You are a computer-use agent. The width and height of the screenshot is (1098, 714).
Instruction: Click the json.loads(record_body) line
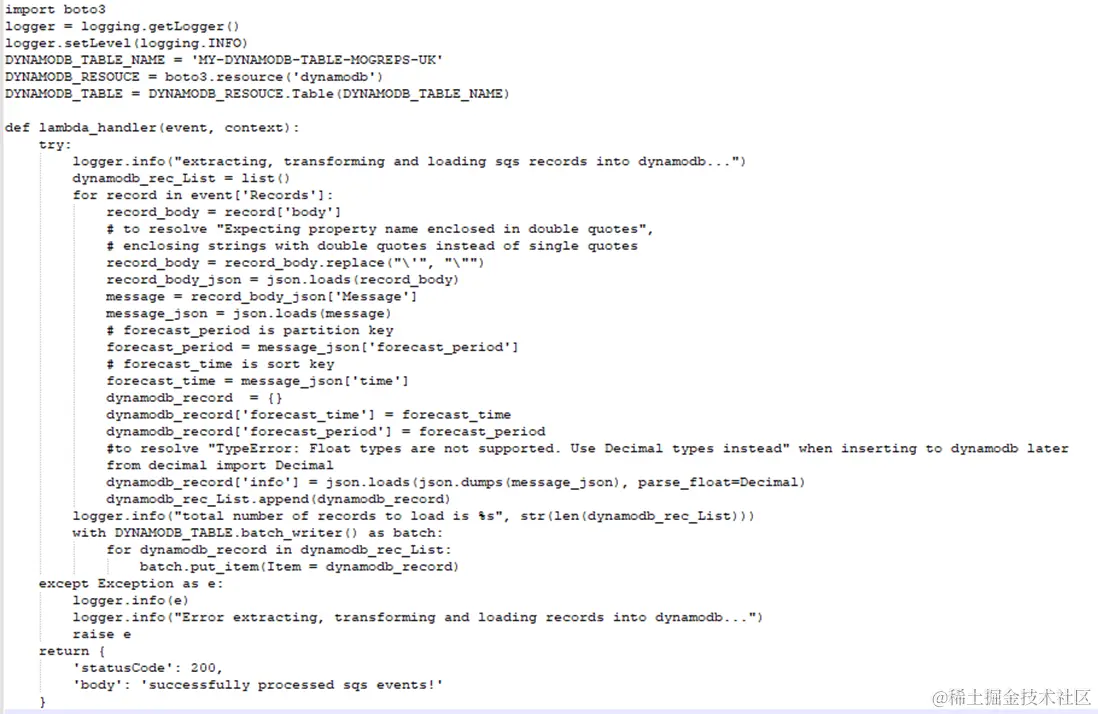click(282, 279)
